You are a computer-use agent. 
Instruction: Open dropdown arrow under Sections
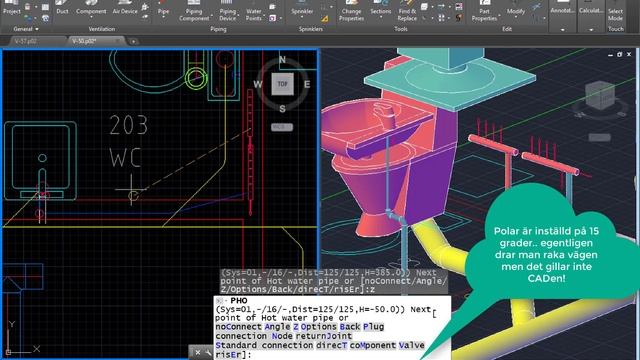point(380,18)
